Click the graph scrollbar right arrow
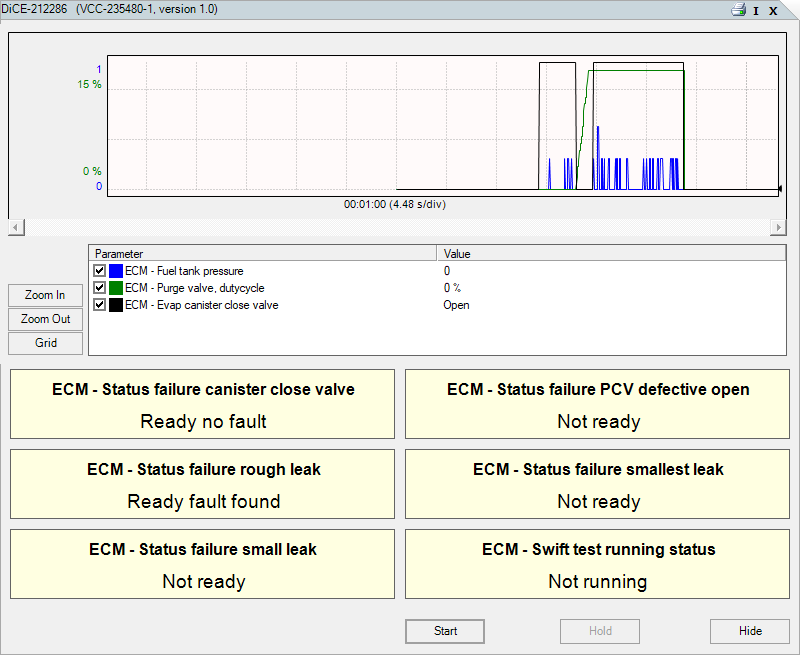 778,228
